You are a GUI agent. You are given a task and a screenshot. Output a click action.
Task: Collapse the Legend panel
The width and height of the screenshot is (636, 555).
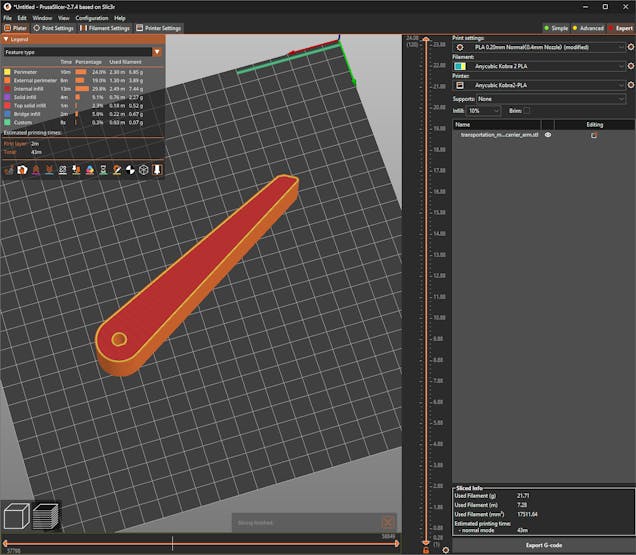pyautogui.click(x=6, y=39)
